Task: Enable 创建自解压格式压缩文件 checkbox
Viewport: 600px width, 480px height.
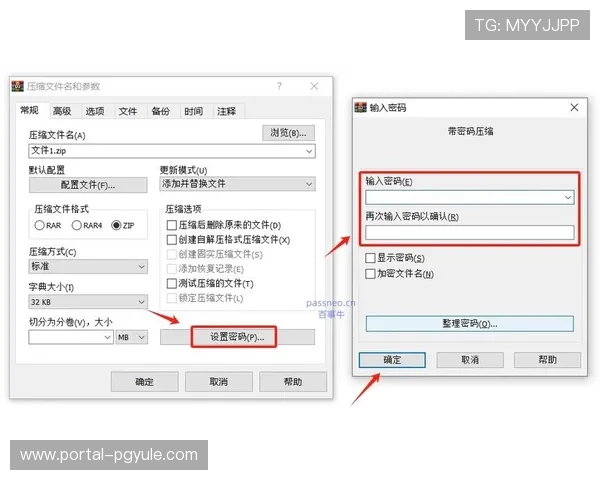Action: (x=172, y=240)
